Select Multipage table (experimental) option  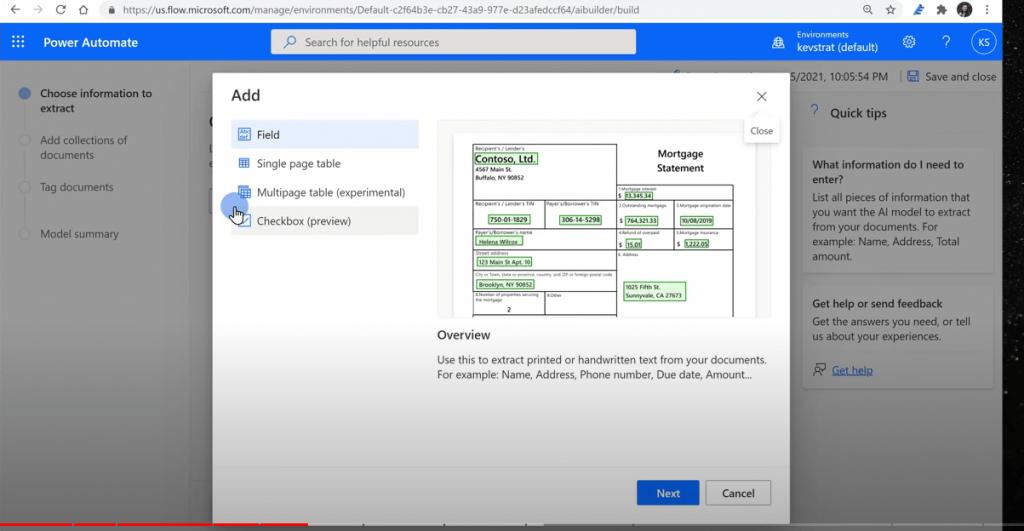pyautogui.click(x=325, y=192)
